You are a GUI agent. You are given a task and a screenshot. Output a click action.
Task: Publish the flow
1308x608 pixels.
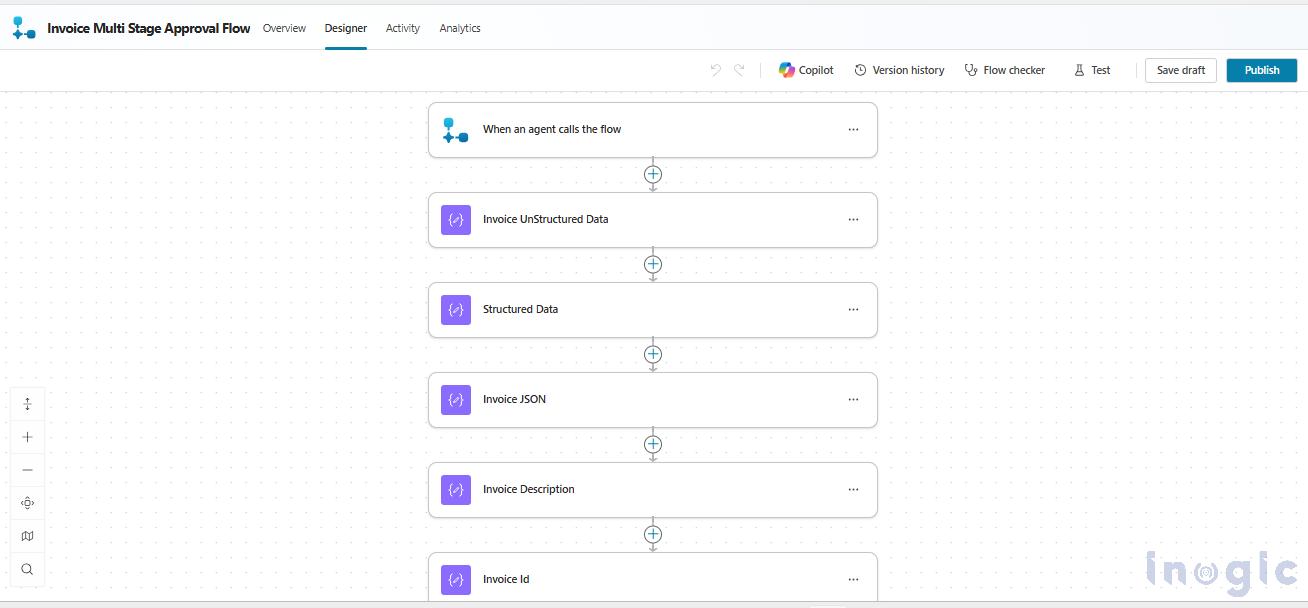point(1261,70)
